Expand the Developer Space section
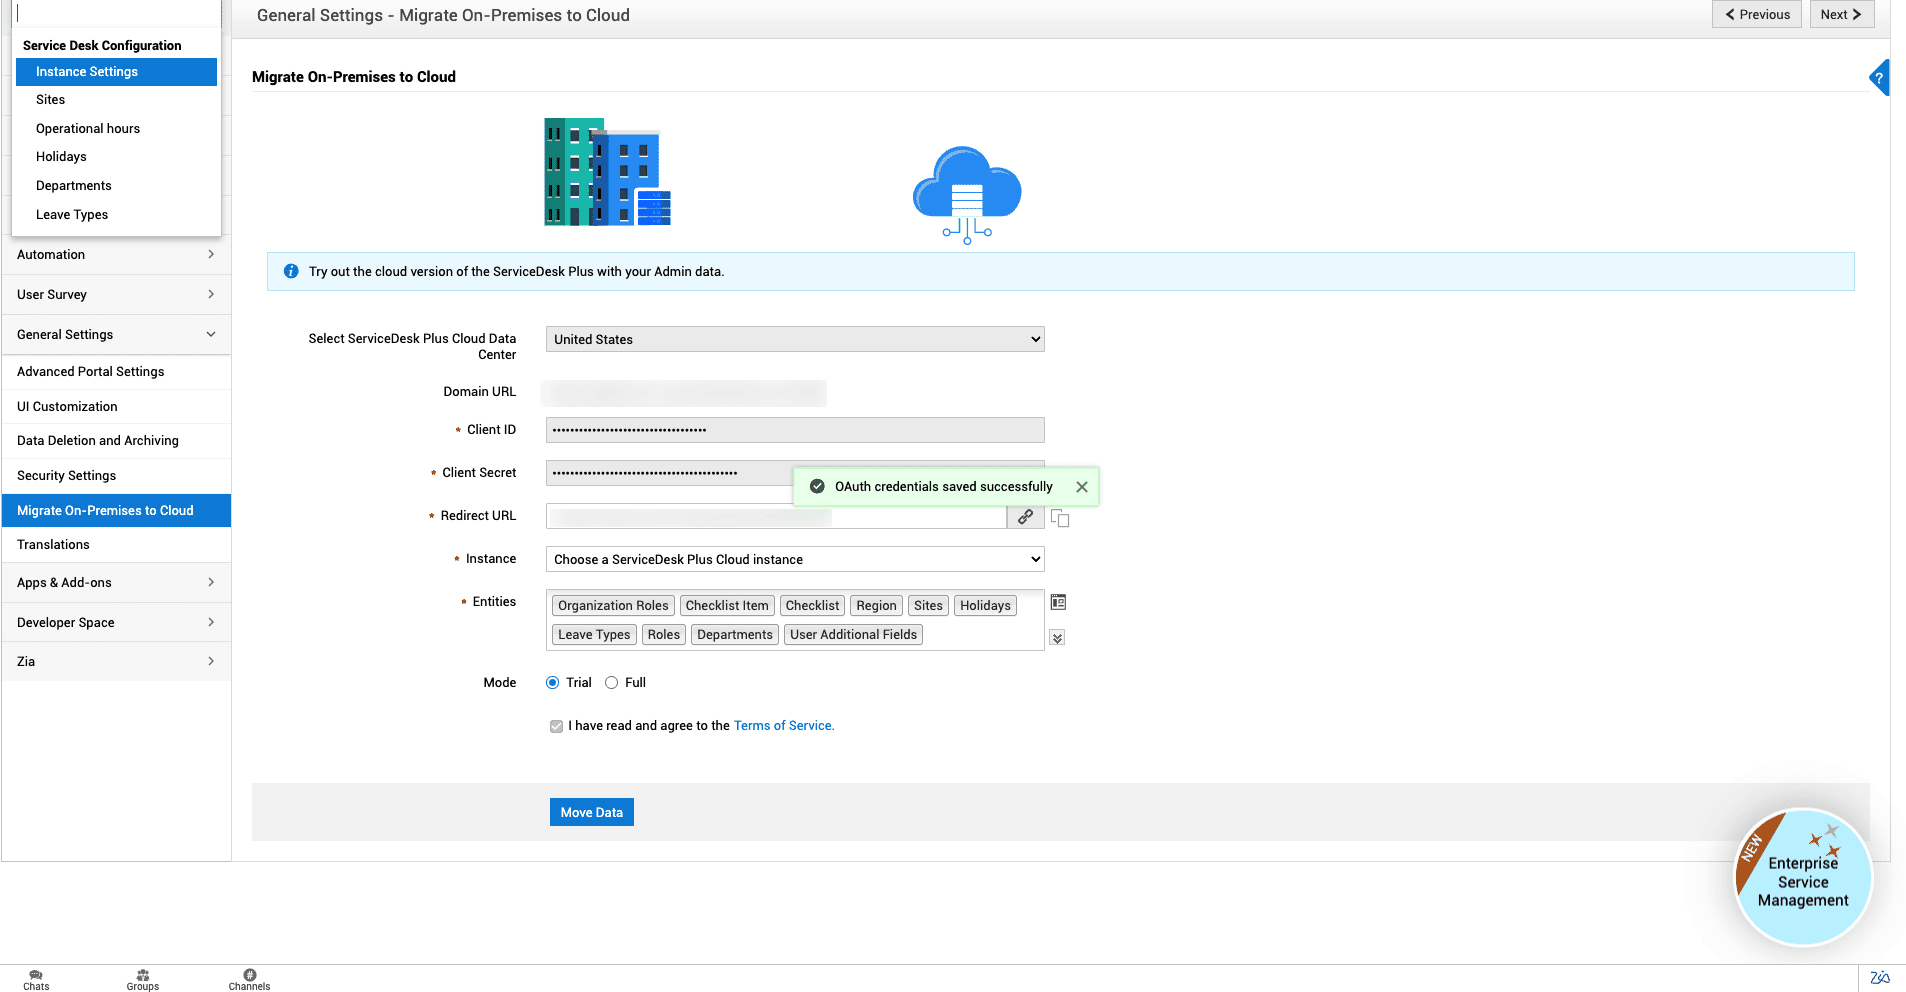Viewport: 1906px width, 992px height. [x=116, y=623]
